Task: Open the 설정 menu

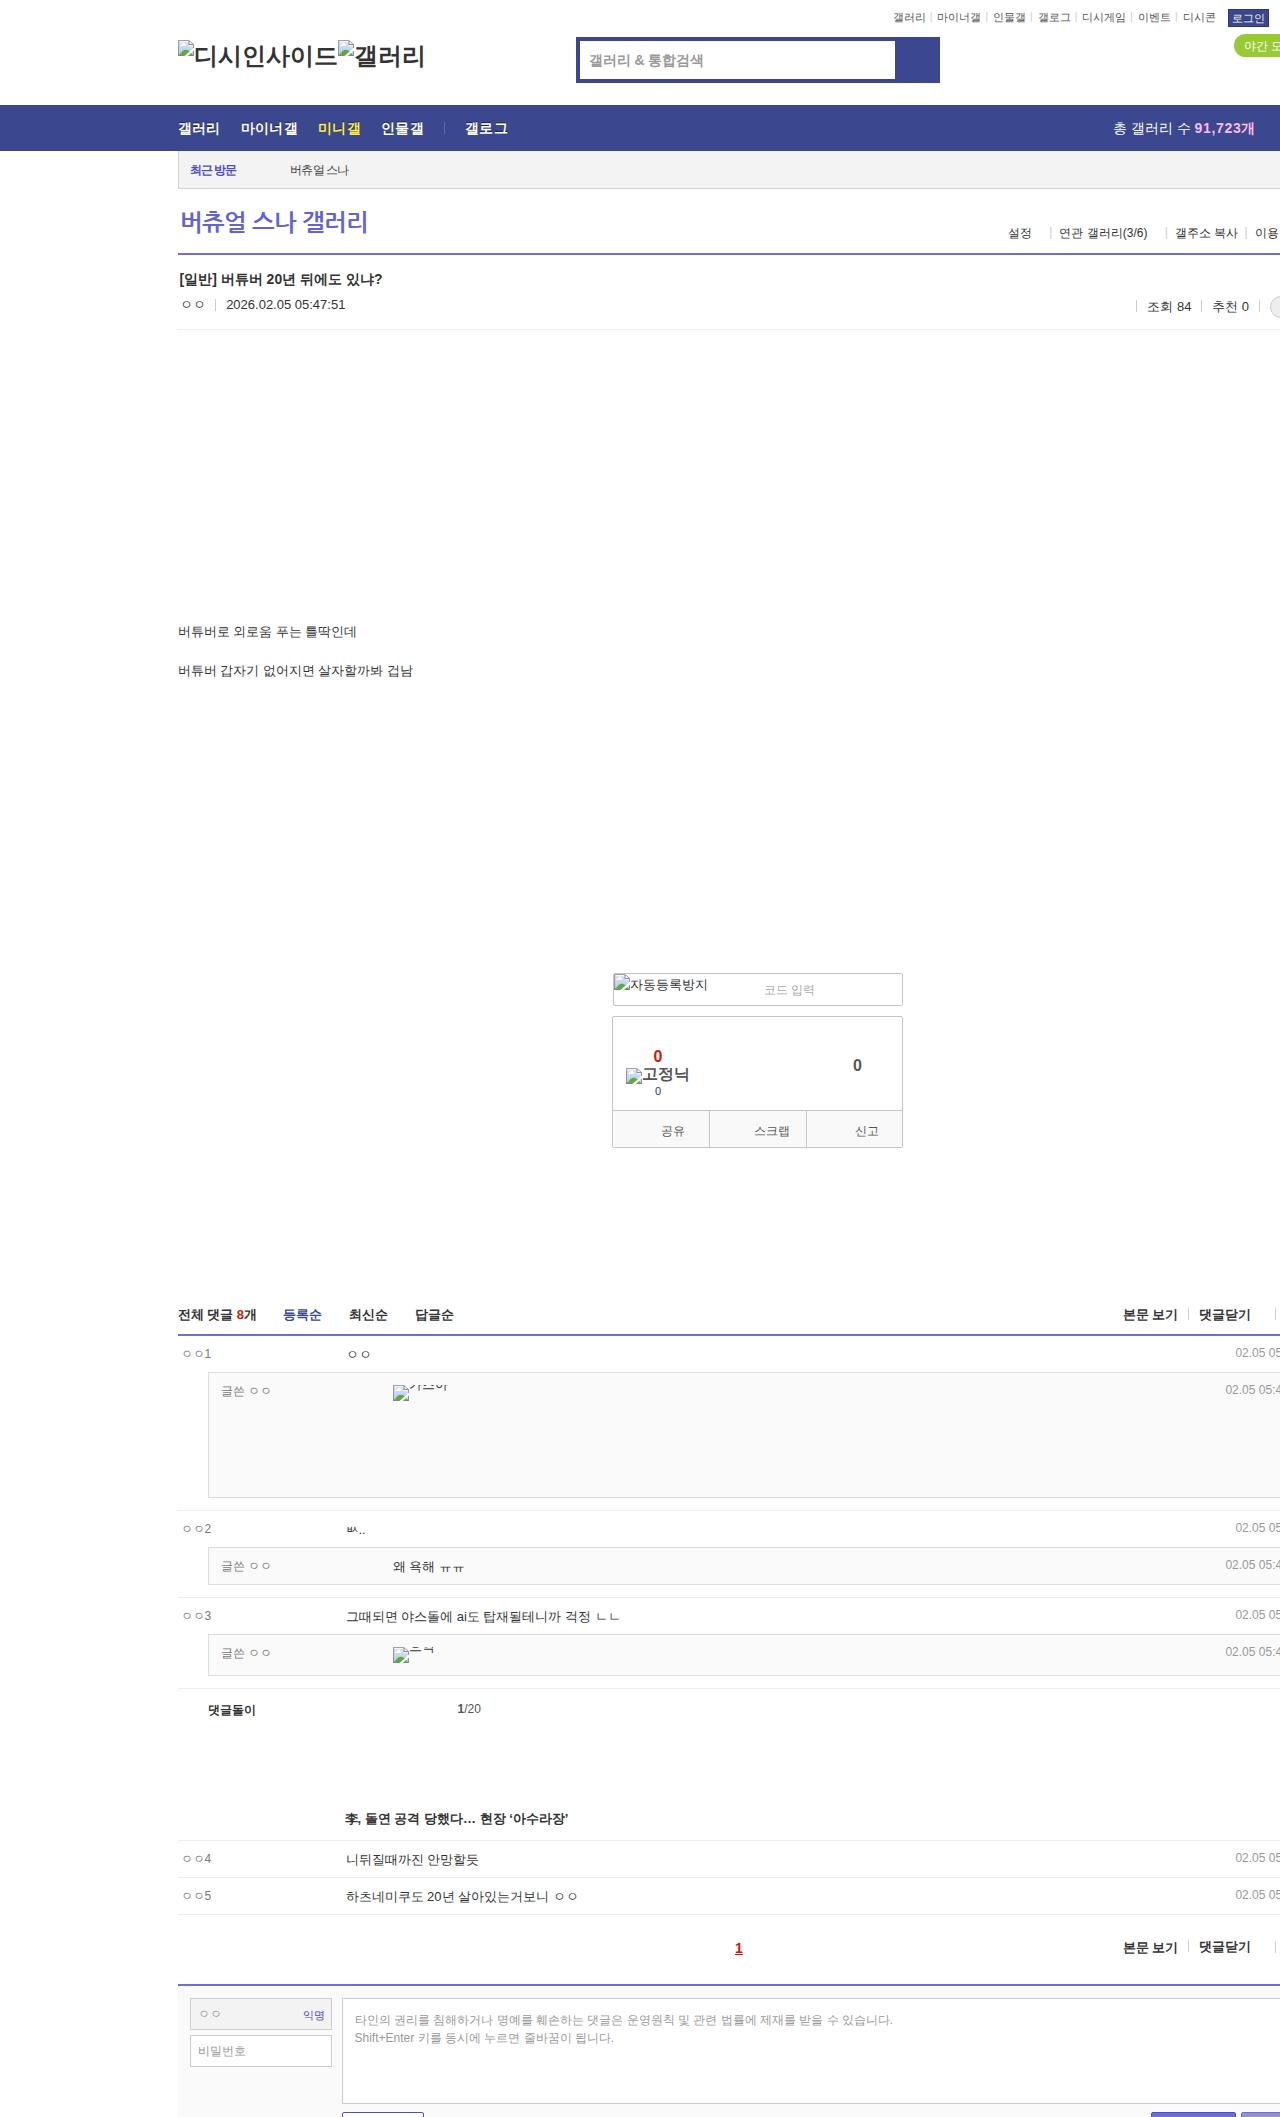Action: (x=1019, y=233)
